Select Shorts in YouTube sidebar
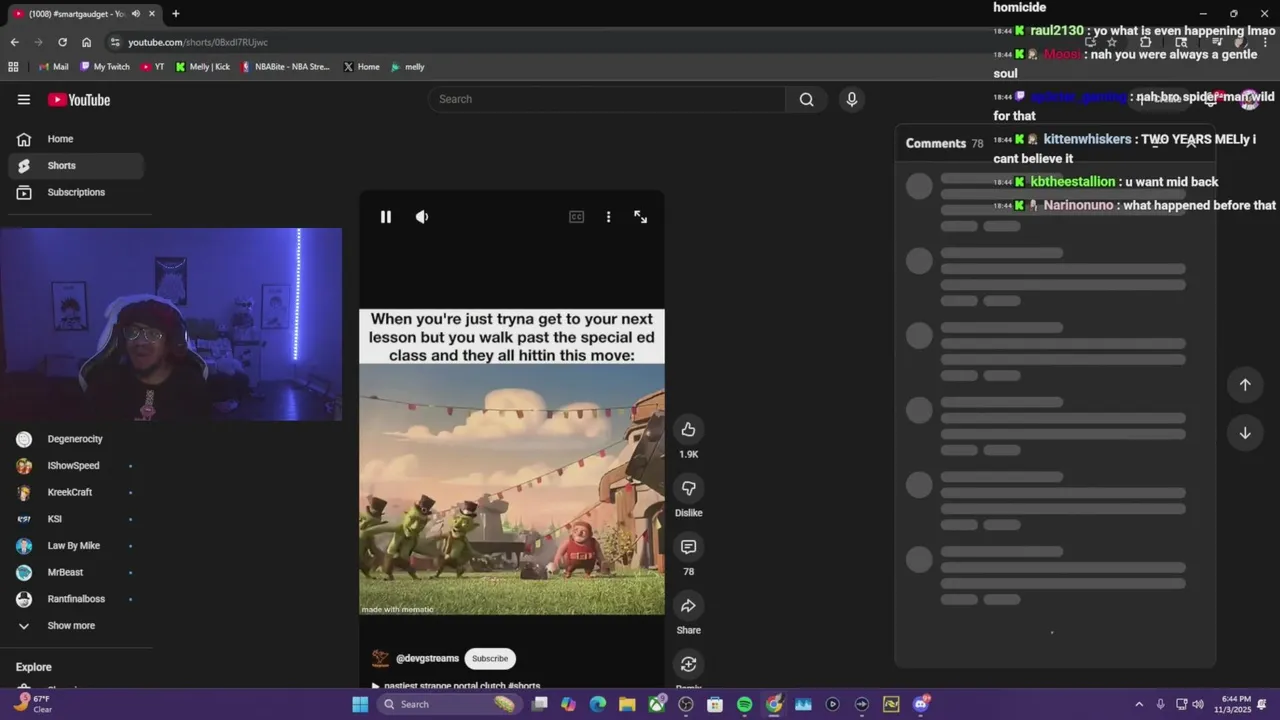The image size is (1280, 720). (76, 166)
